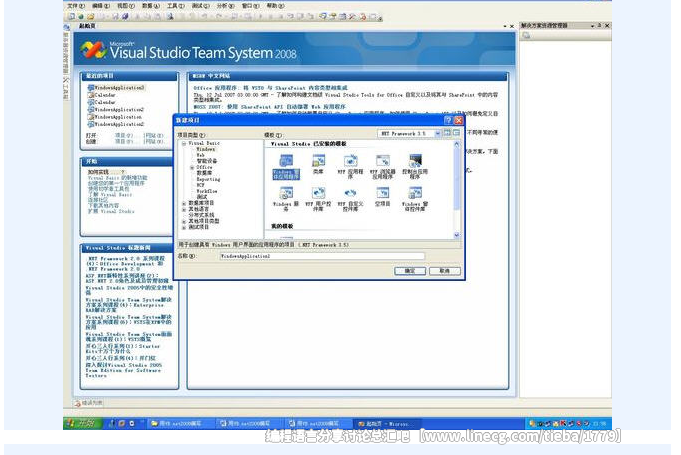Click the pin icon on solution explorer panel

click(599, 26)
